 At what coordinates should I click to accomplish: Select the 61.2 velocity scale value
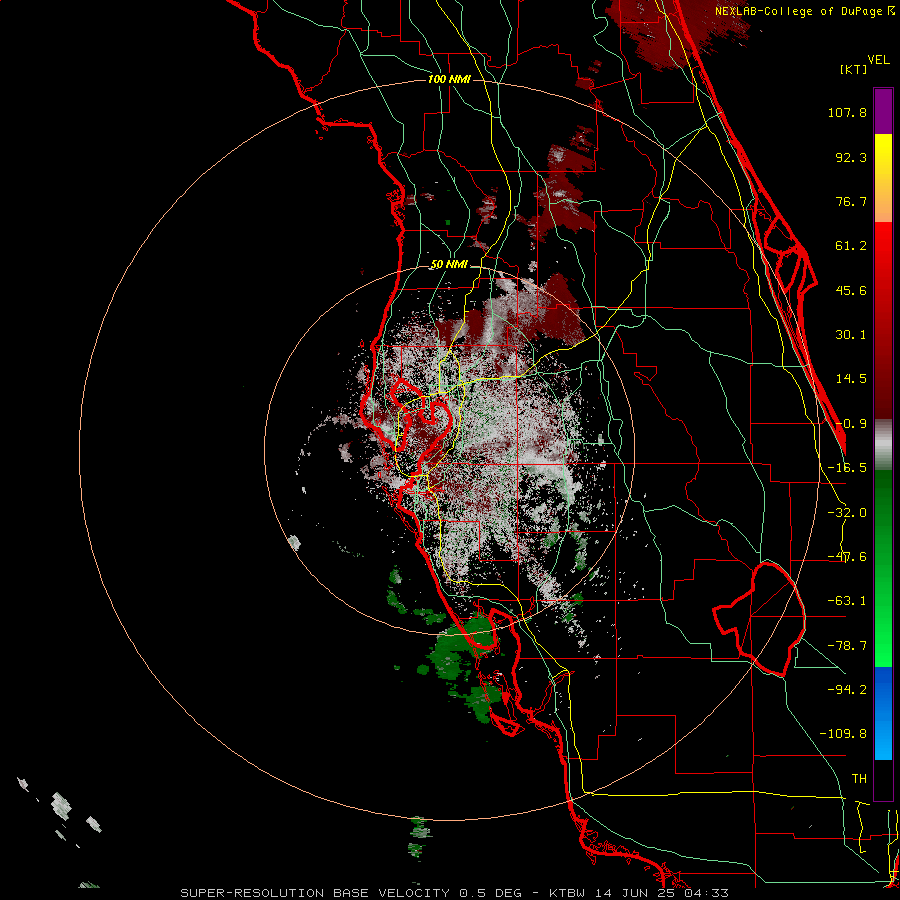(851, 246)
